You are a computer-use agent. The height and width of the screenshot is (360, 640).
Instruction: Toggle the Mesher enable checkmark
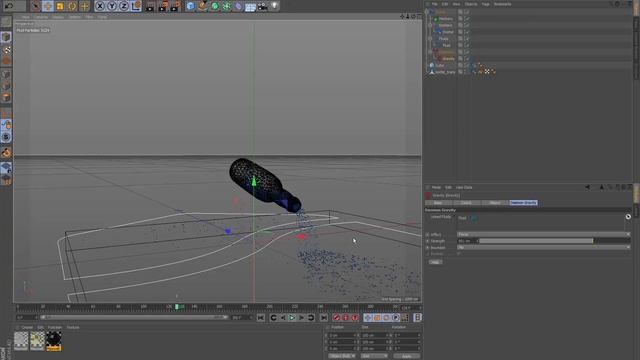pyautogui.click(x=467, y=18)
